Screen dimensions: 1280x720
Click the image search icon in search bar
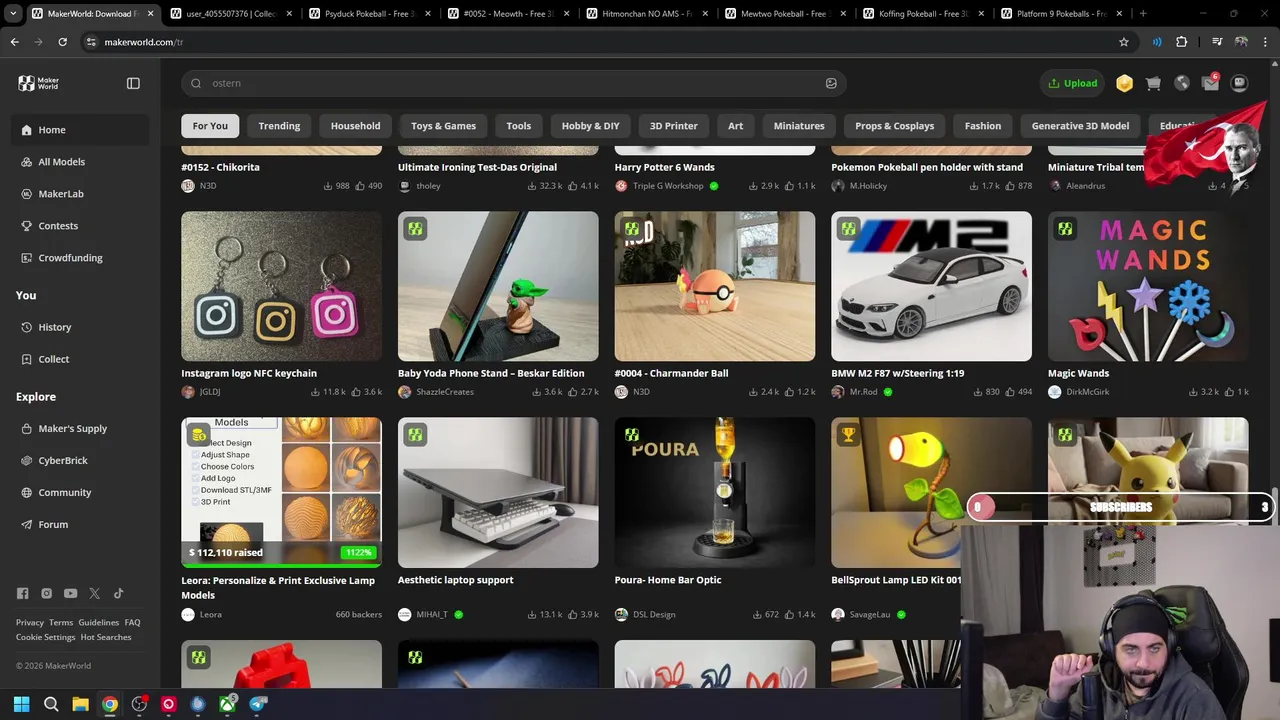tap(831, 83)
